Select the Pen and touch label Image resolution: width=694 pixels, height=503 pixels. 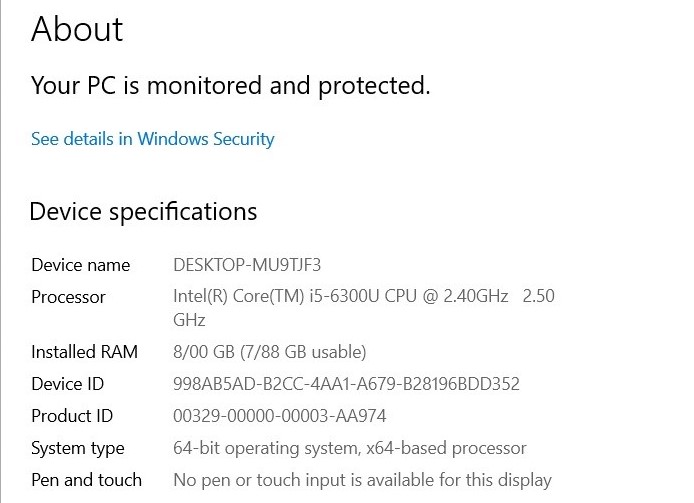click(86, 480)
